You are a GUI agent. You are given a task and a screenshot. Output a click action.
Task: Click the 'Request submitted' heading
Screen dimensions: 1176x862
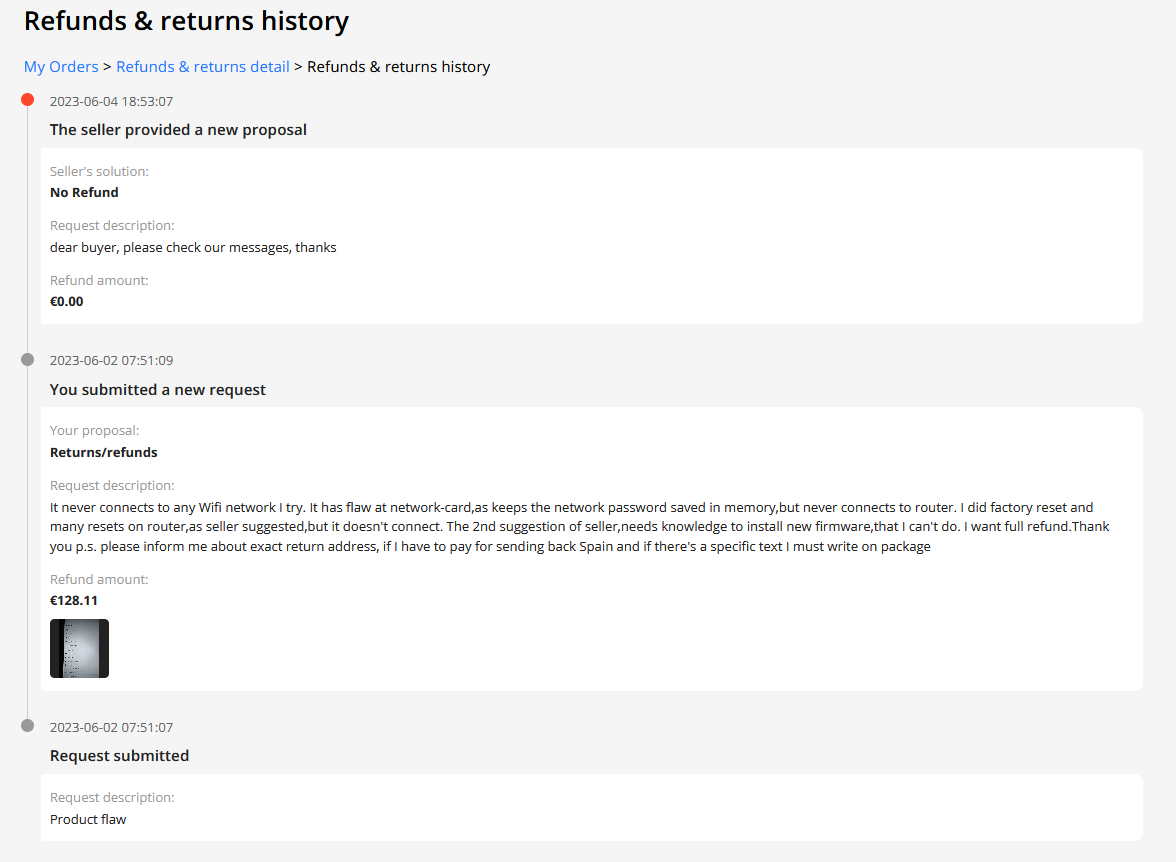pos(119,755)
